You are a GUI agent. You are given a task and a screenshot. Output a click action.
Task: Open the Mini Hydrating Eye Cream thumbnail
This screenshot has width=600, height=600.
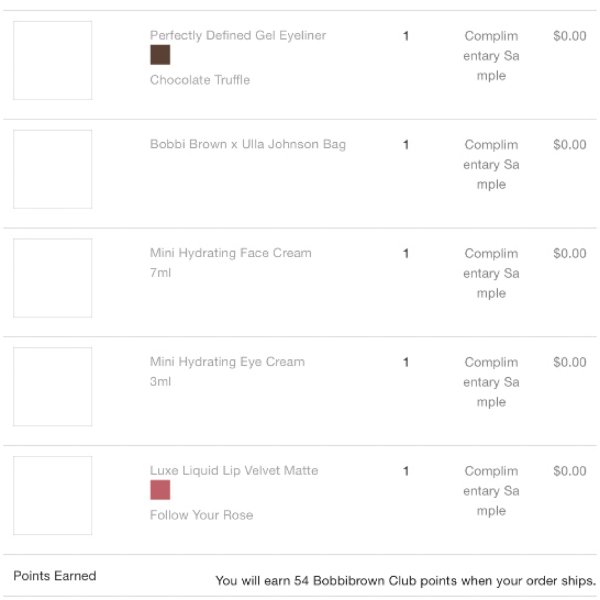tap(52, 387)
